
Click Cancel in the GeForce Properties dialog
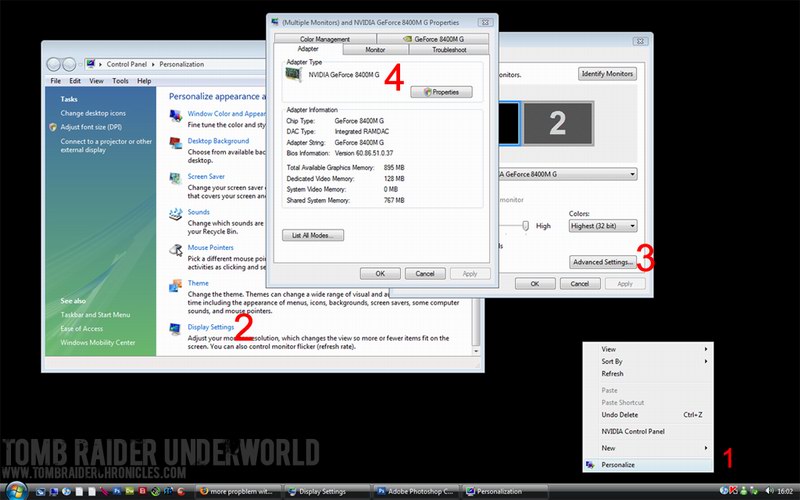[425, 273]
